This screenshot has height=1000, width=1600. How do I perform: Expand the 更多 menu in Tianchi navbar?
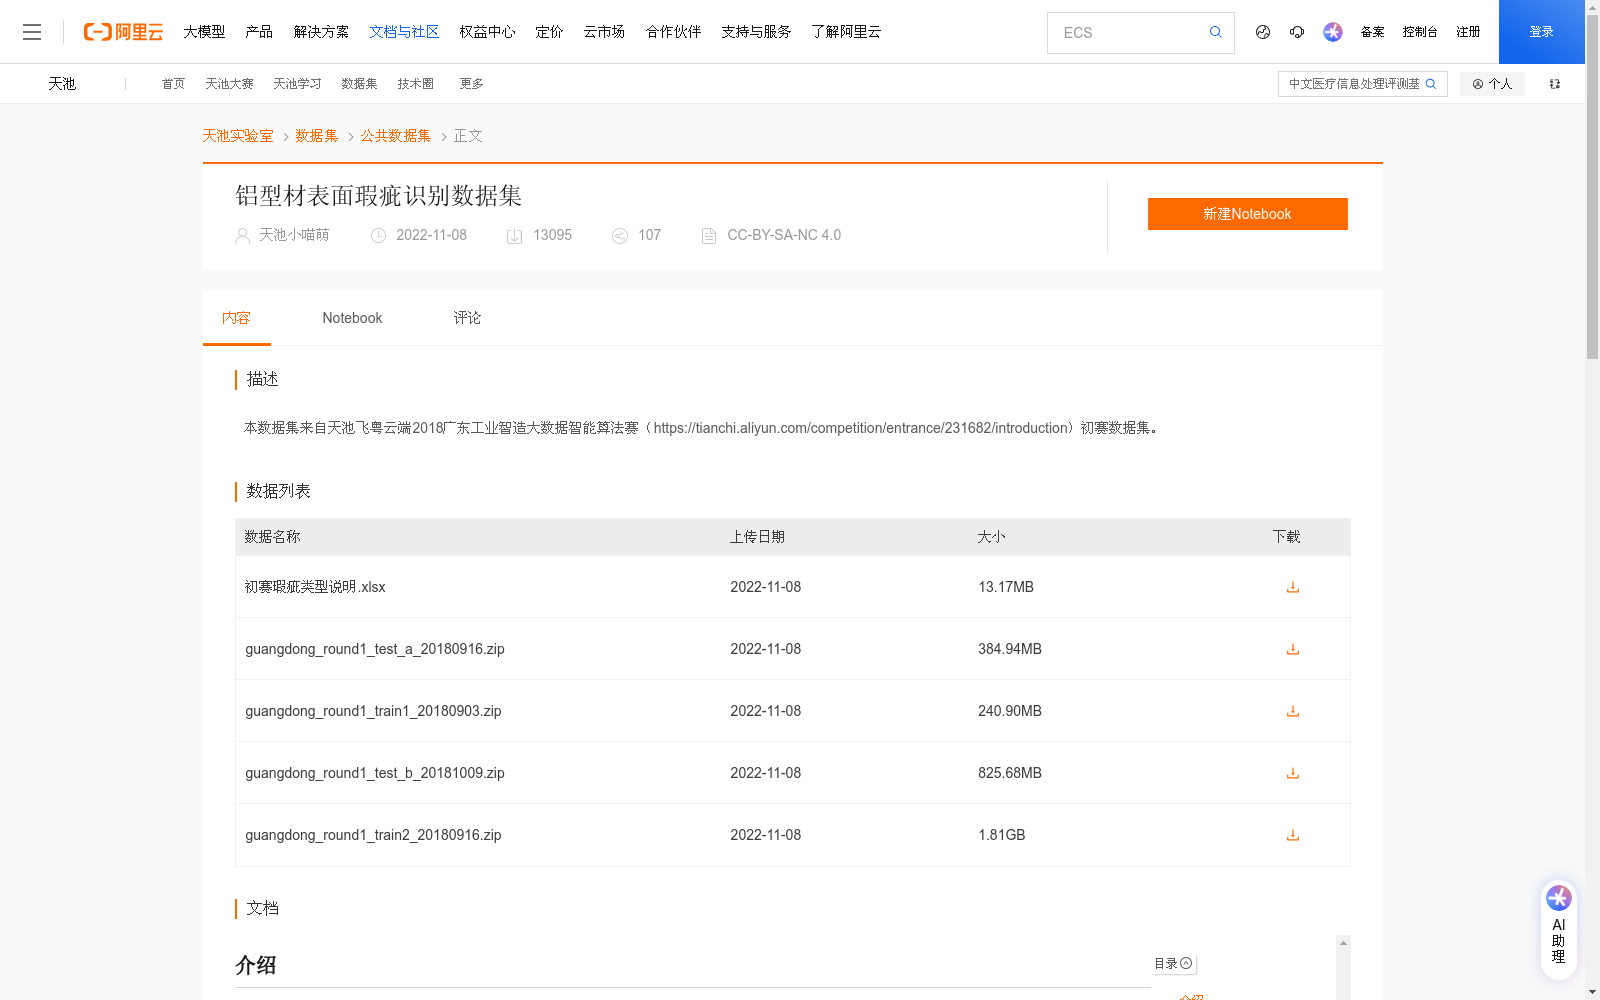coord(471,83)
